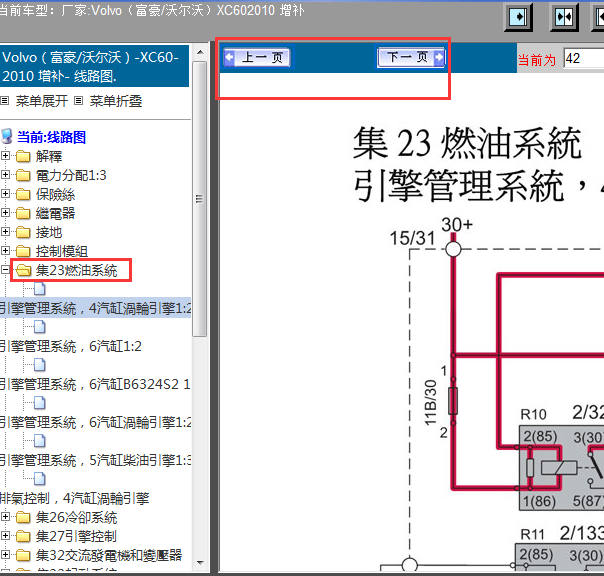Select the 控制模組 folder icon
The height and width of the screenshot is (576, 604).
tap(23, 251)
